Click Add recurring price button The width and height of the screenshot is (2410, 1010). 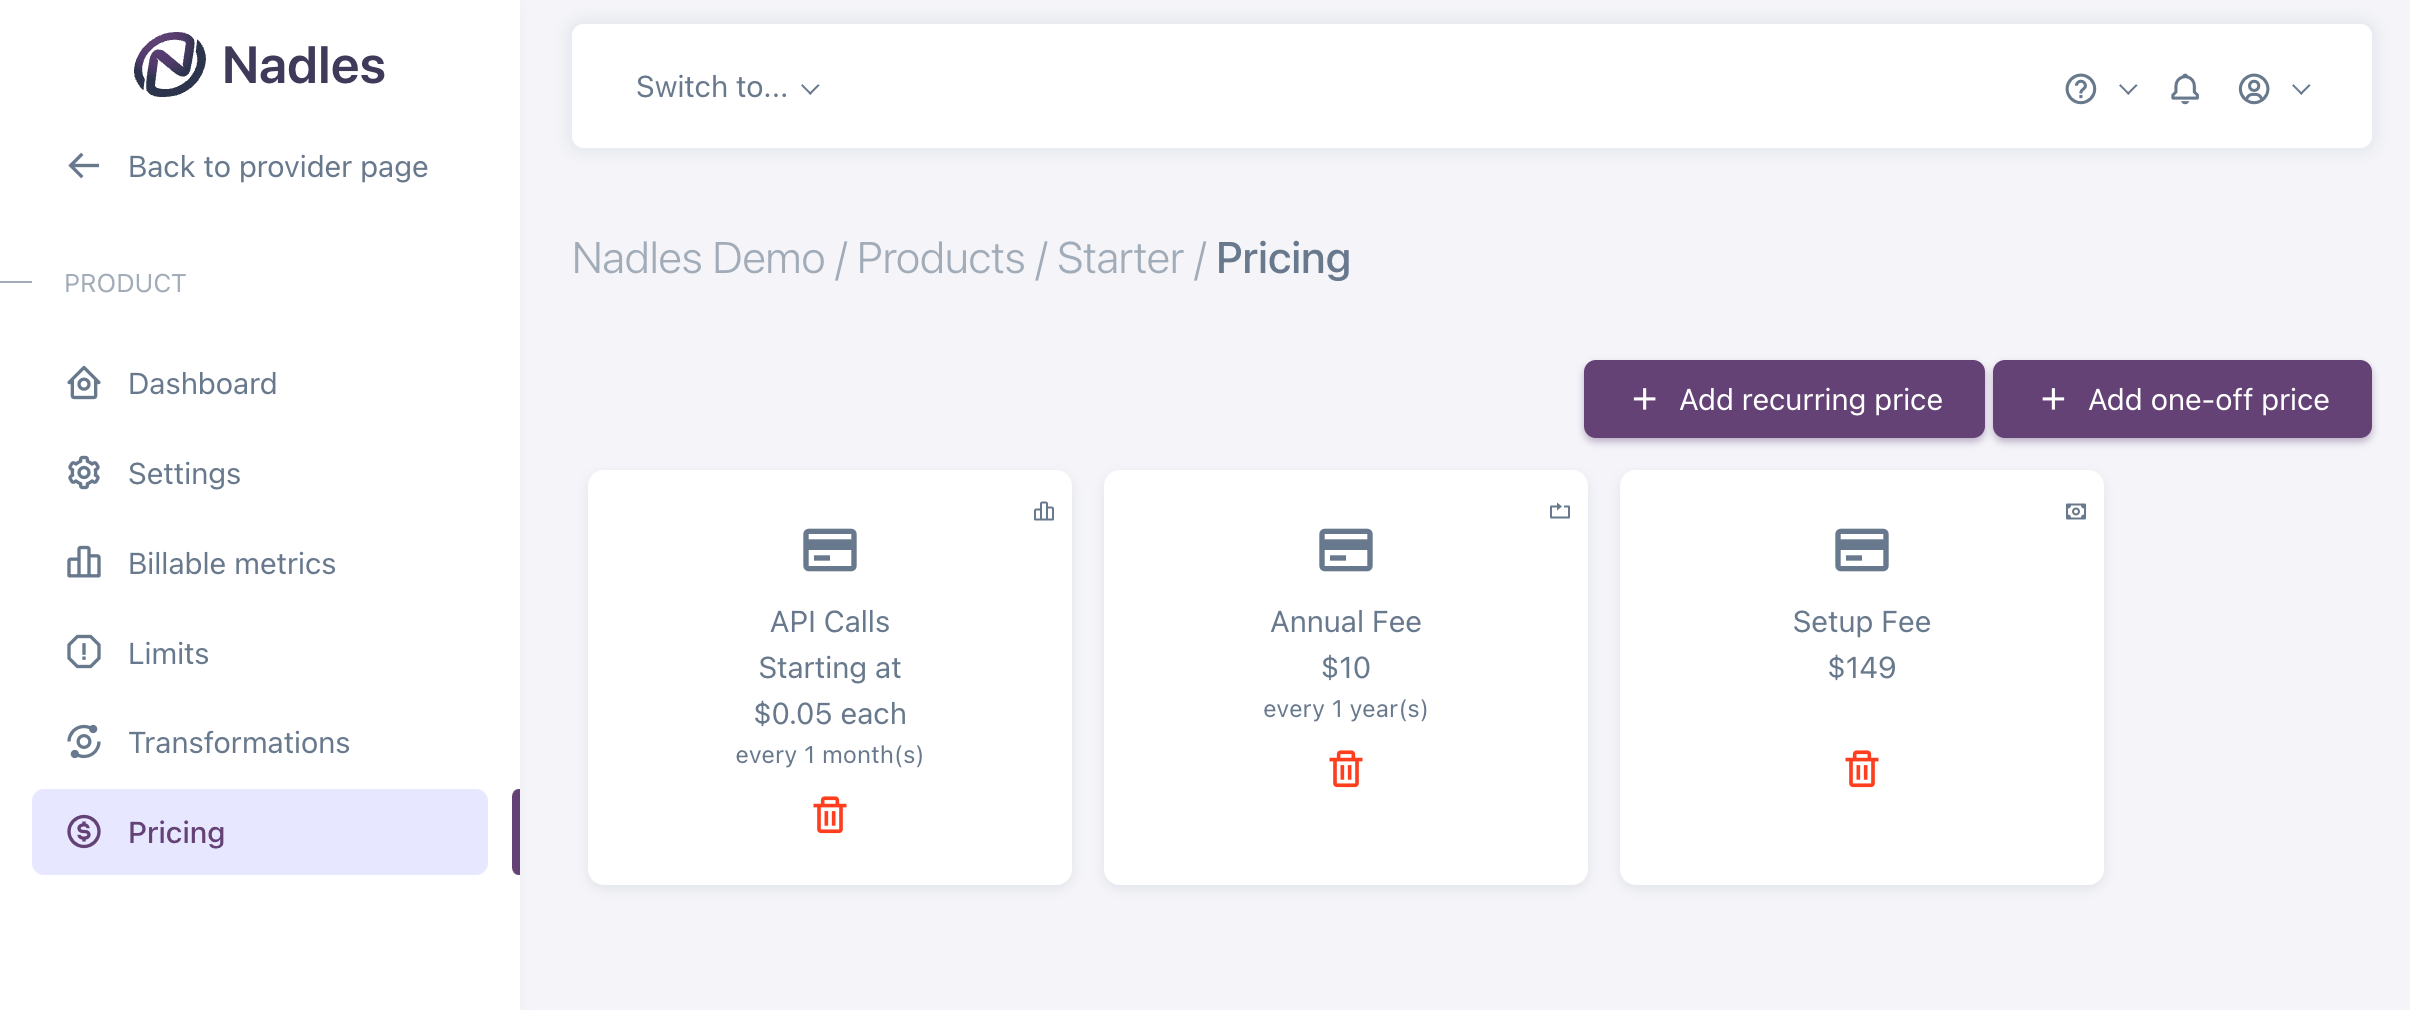pos(1784,399)
